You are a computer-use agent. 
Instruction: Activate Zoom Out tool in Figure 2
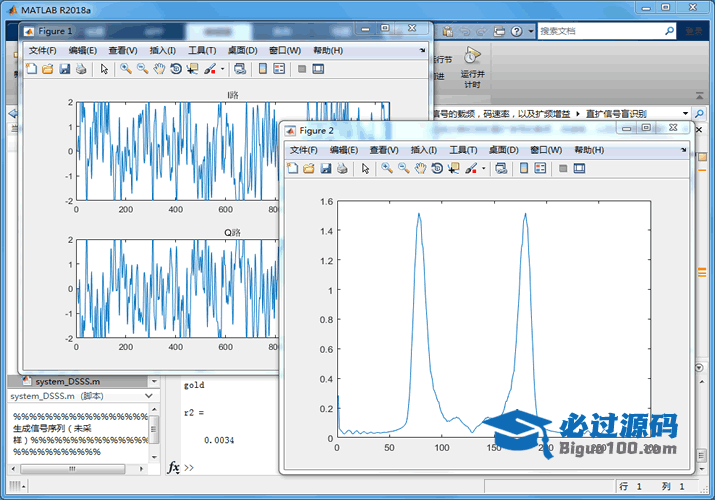pos(404,168)
